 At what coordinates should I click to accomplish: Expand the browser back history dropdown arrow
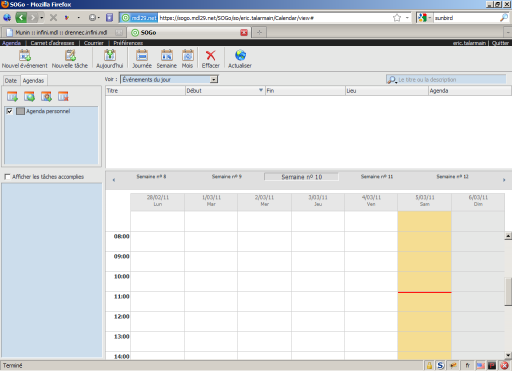[x=42, y=18]
